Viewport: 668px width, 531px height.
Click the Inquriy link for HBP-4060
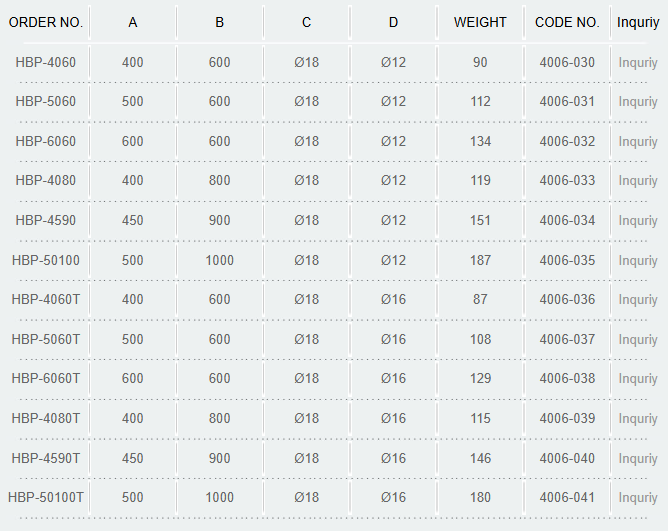click(638, 63)
